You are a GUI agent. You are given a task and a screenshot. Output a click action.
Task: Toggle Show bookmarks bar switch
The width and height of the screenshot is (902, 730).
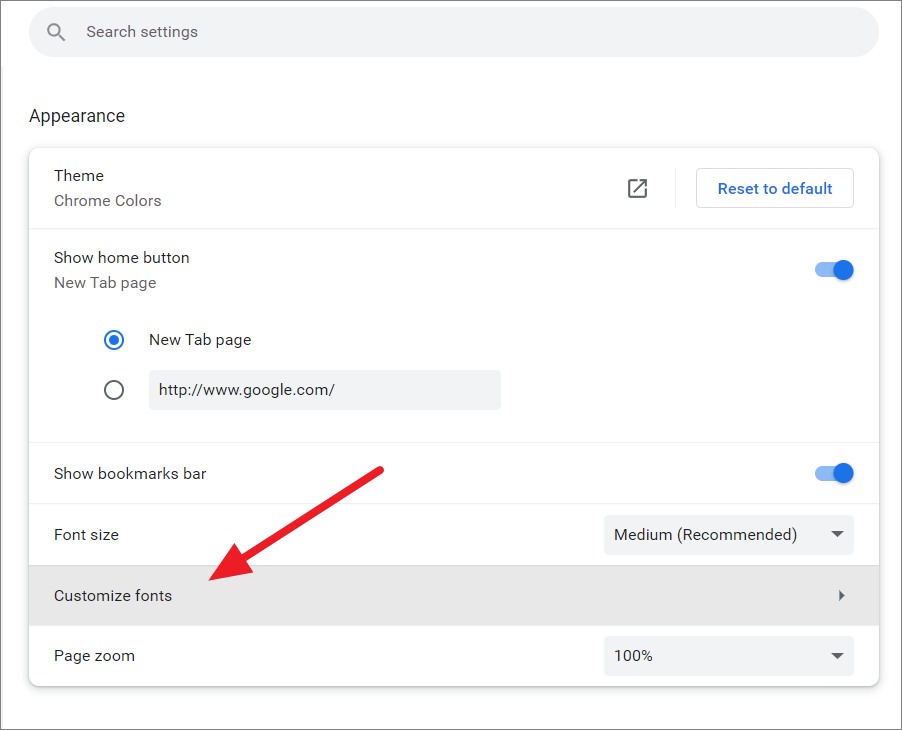(x=834, y=473)
